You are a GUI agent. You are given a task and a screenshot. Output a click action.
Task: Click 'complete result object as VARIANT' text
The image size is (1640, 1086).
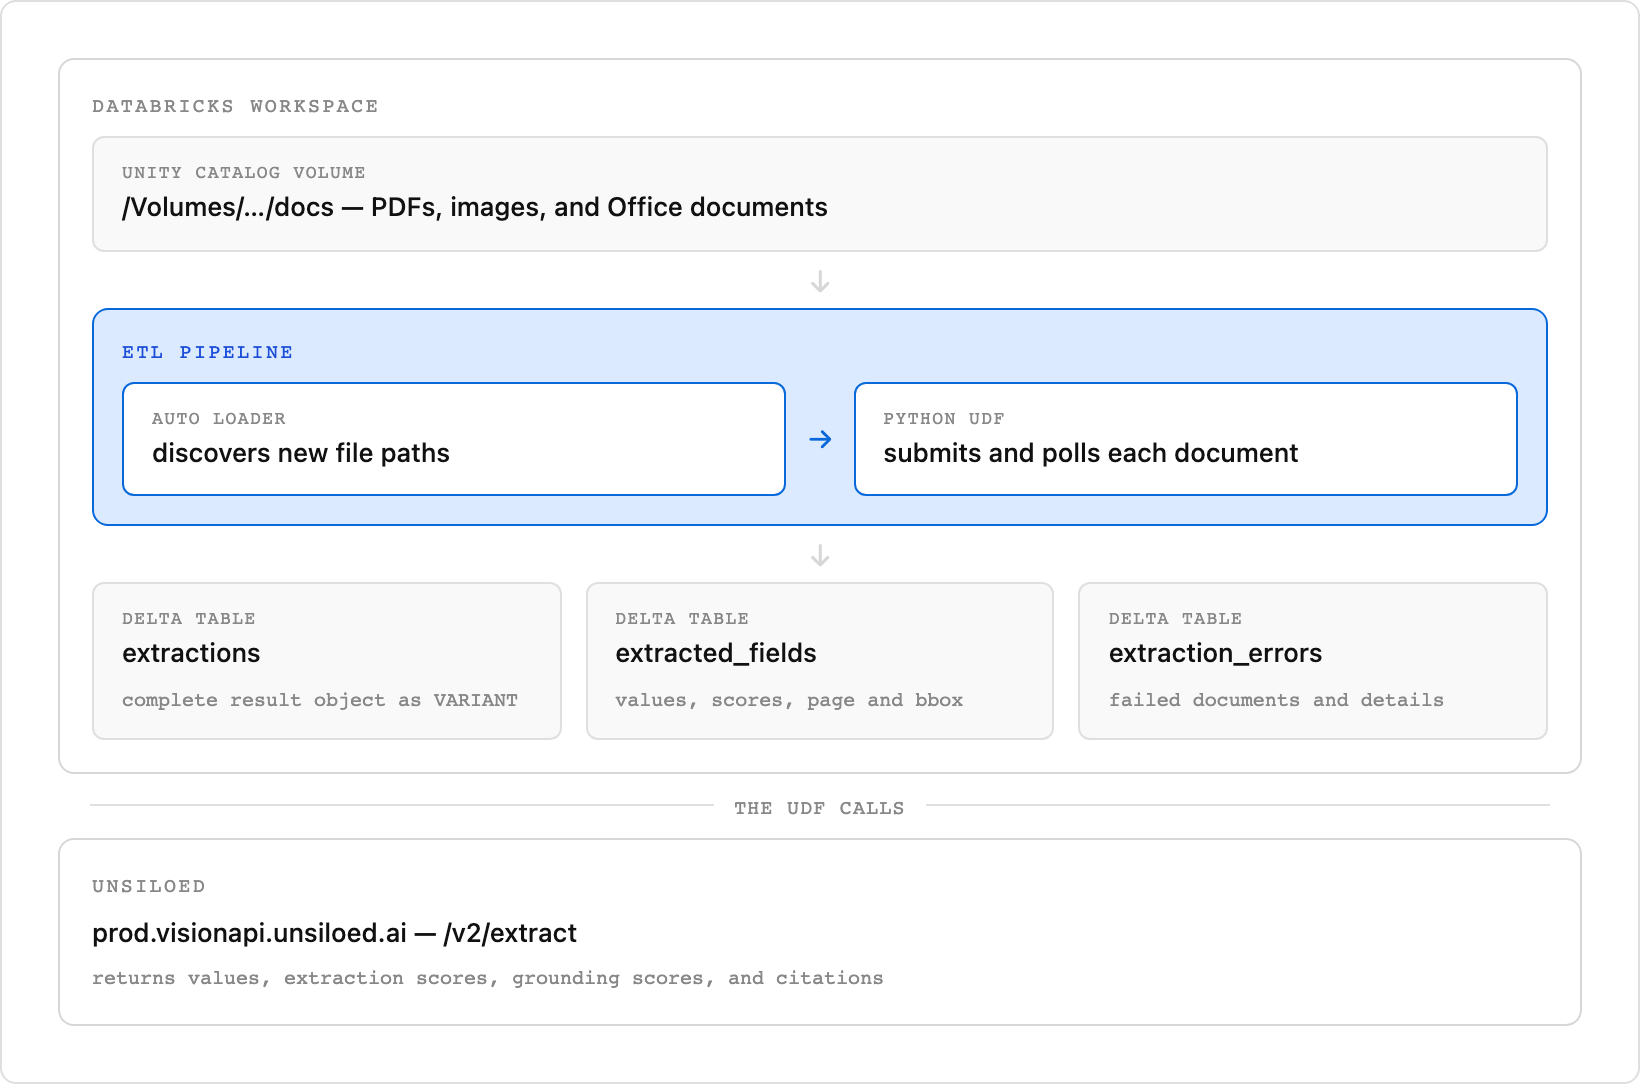(x=320, y=700)
